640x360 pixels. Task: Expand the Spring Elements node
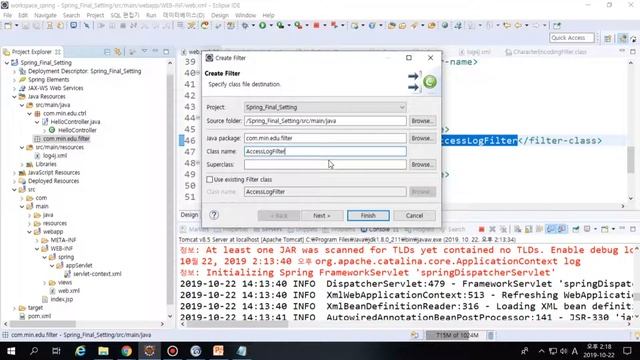[x=15, y=80]
